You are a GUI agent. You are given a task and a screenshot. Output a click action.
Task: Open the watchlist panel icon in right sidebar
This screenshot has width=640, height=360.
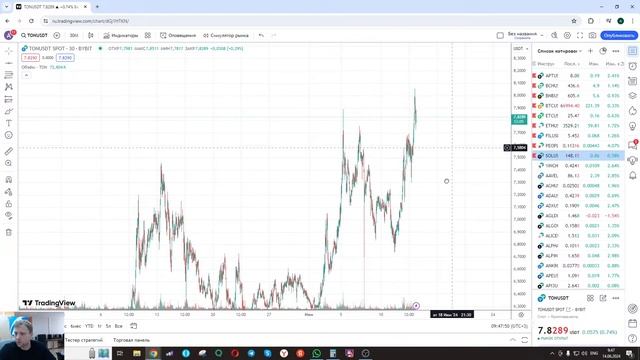632,51
